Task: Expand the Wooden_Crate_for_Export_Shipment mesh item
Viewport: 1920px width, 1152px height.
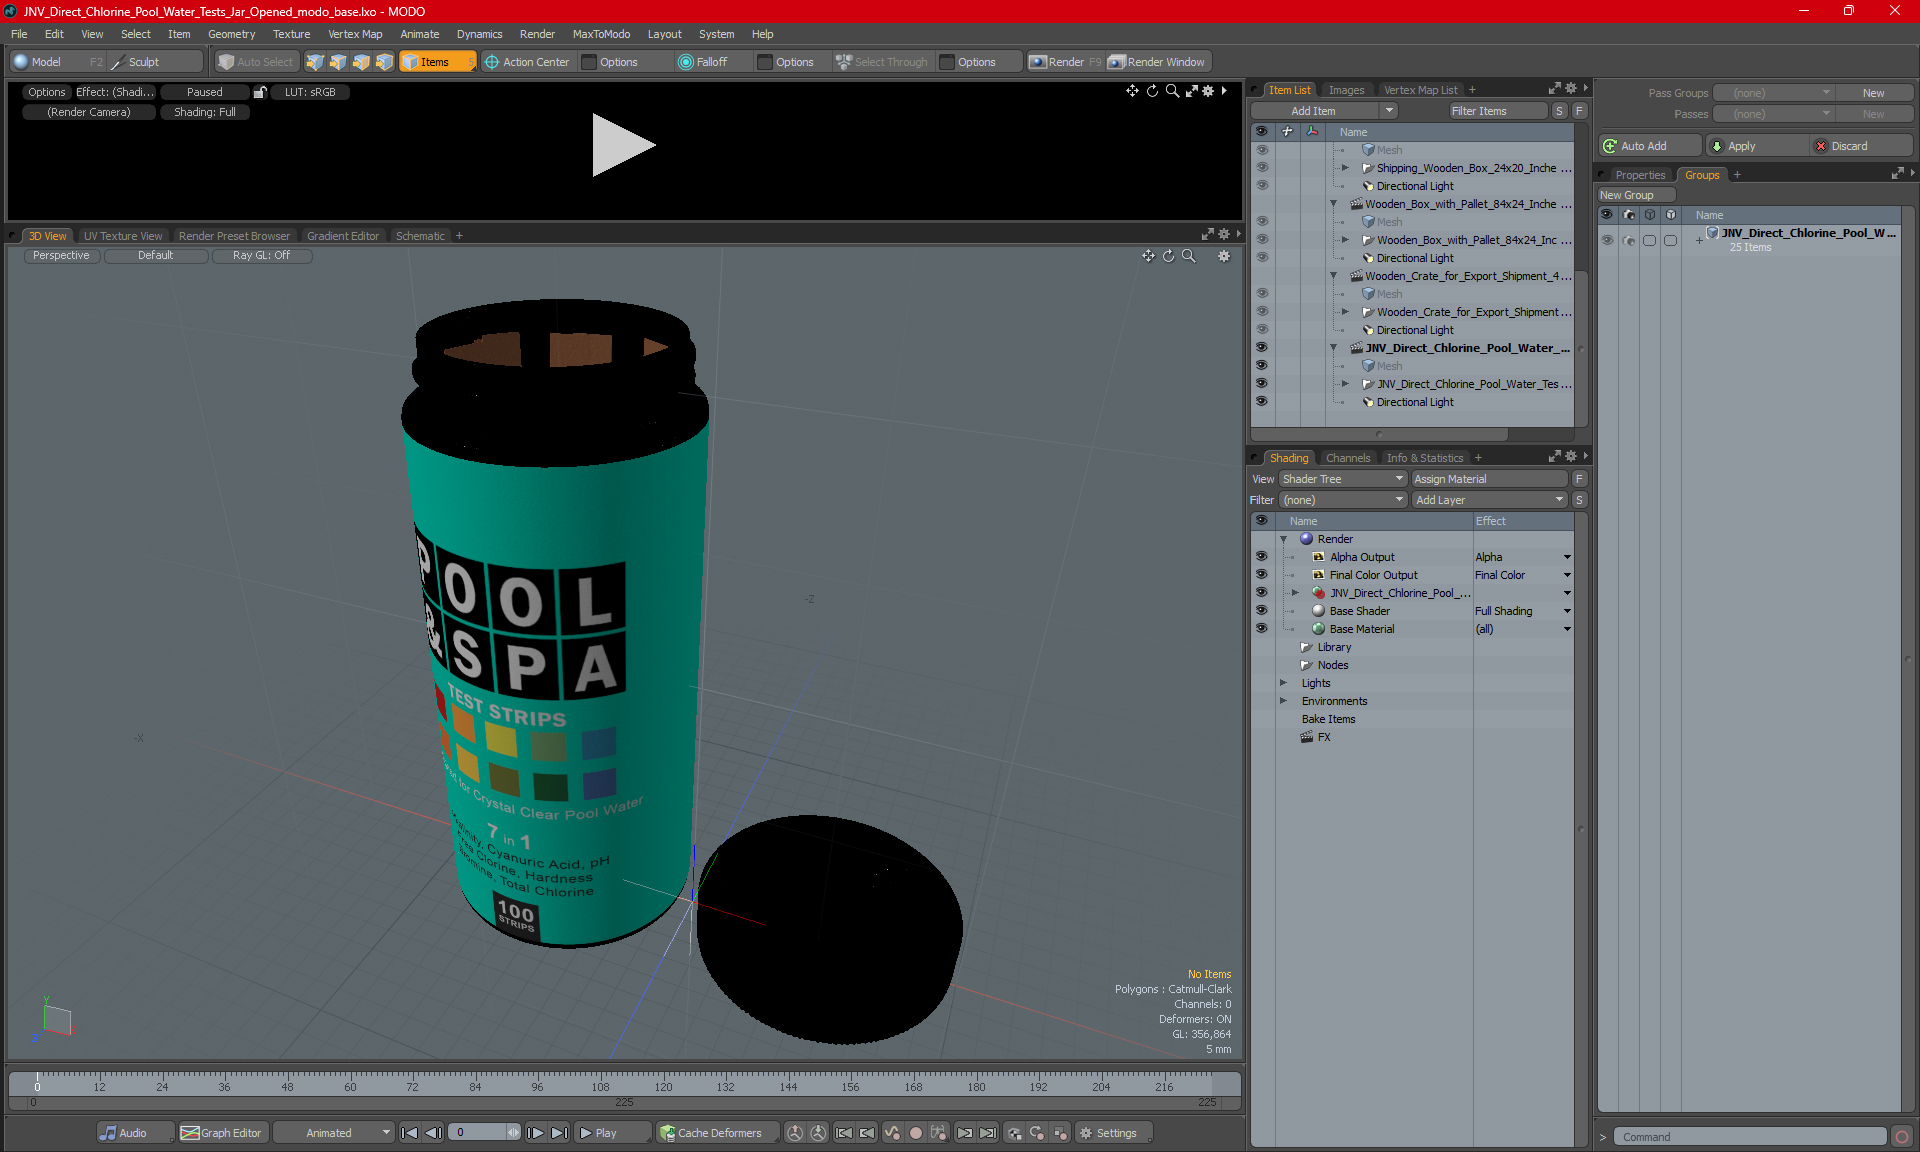Action: 1345,312
